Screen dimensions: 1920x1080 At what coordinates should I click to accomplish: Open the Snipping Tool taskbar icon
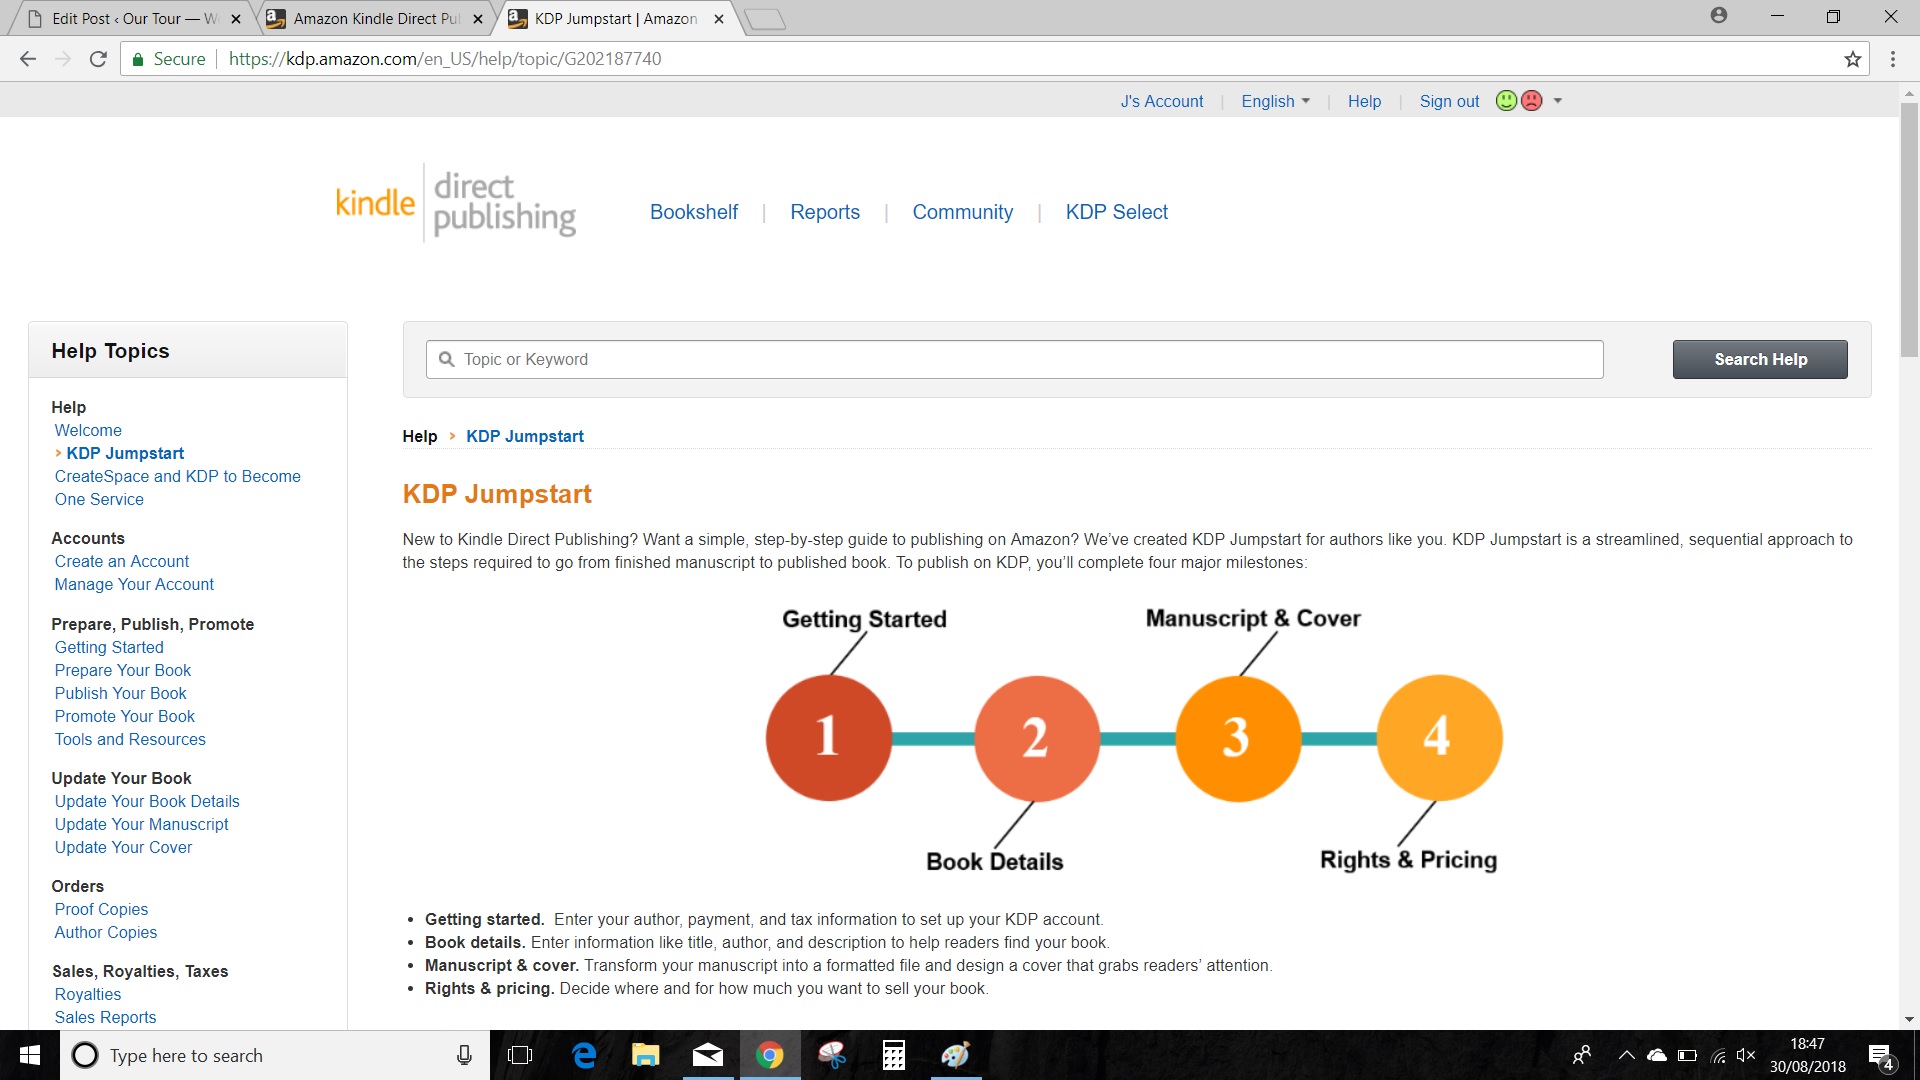[x=832, y=1055]
